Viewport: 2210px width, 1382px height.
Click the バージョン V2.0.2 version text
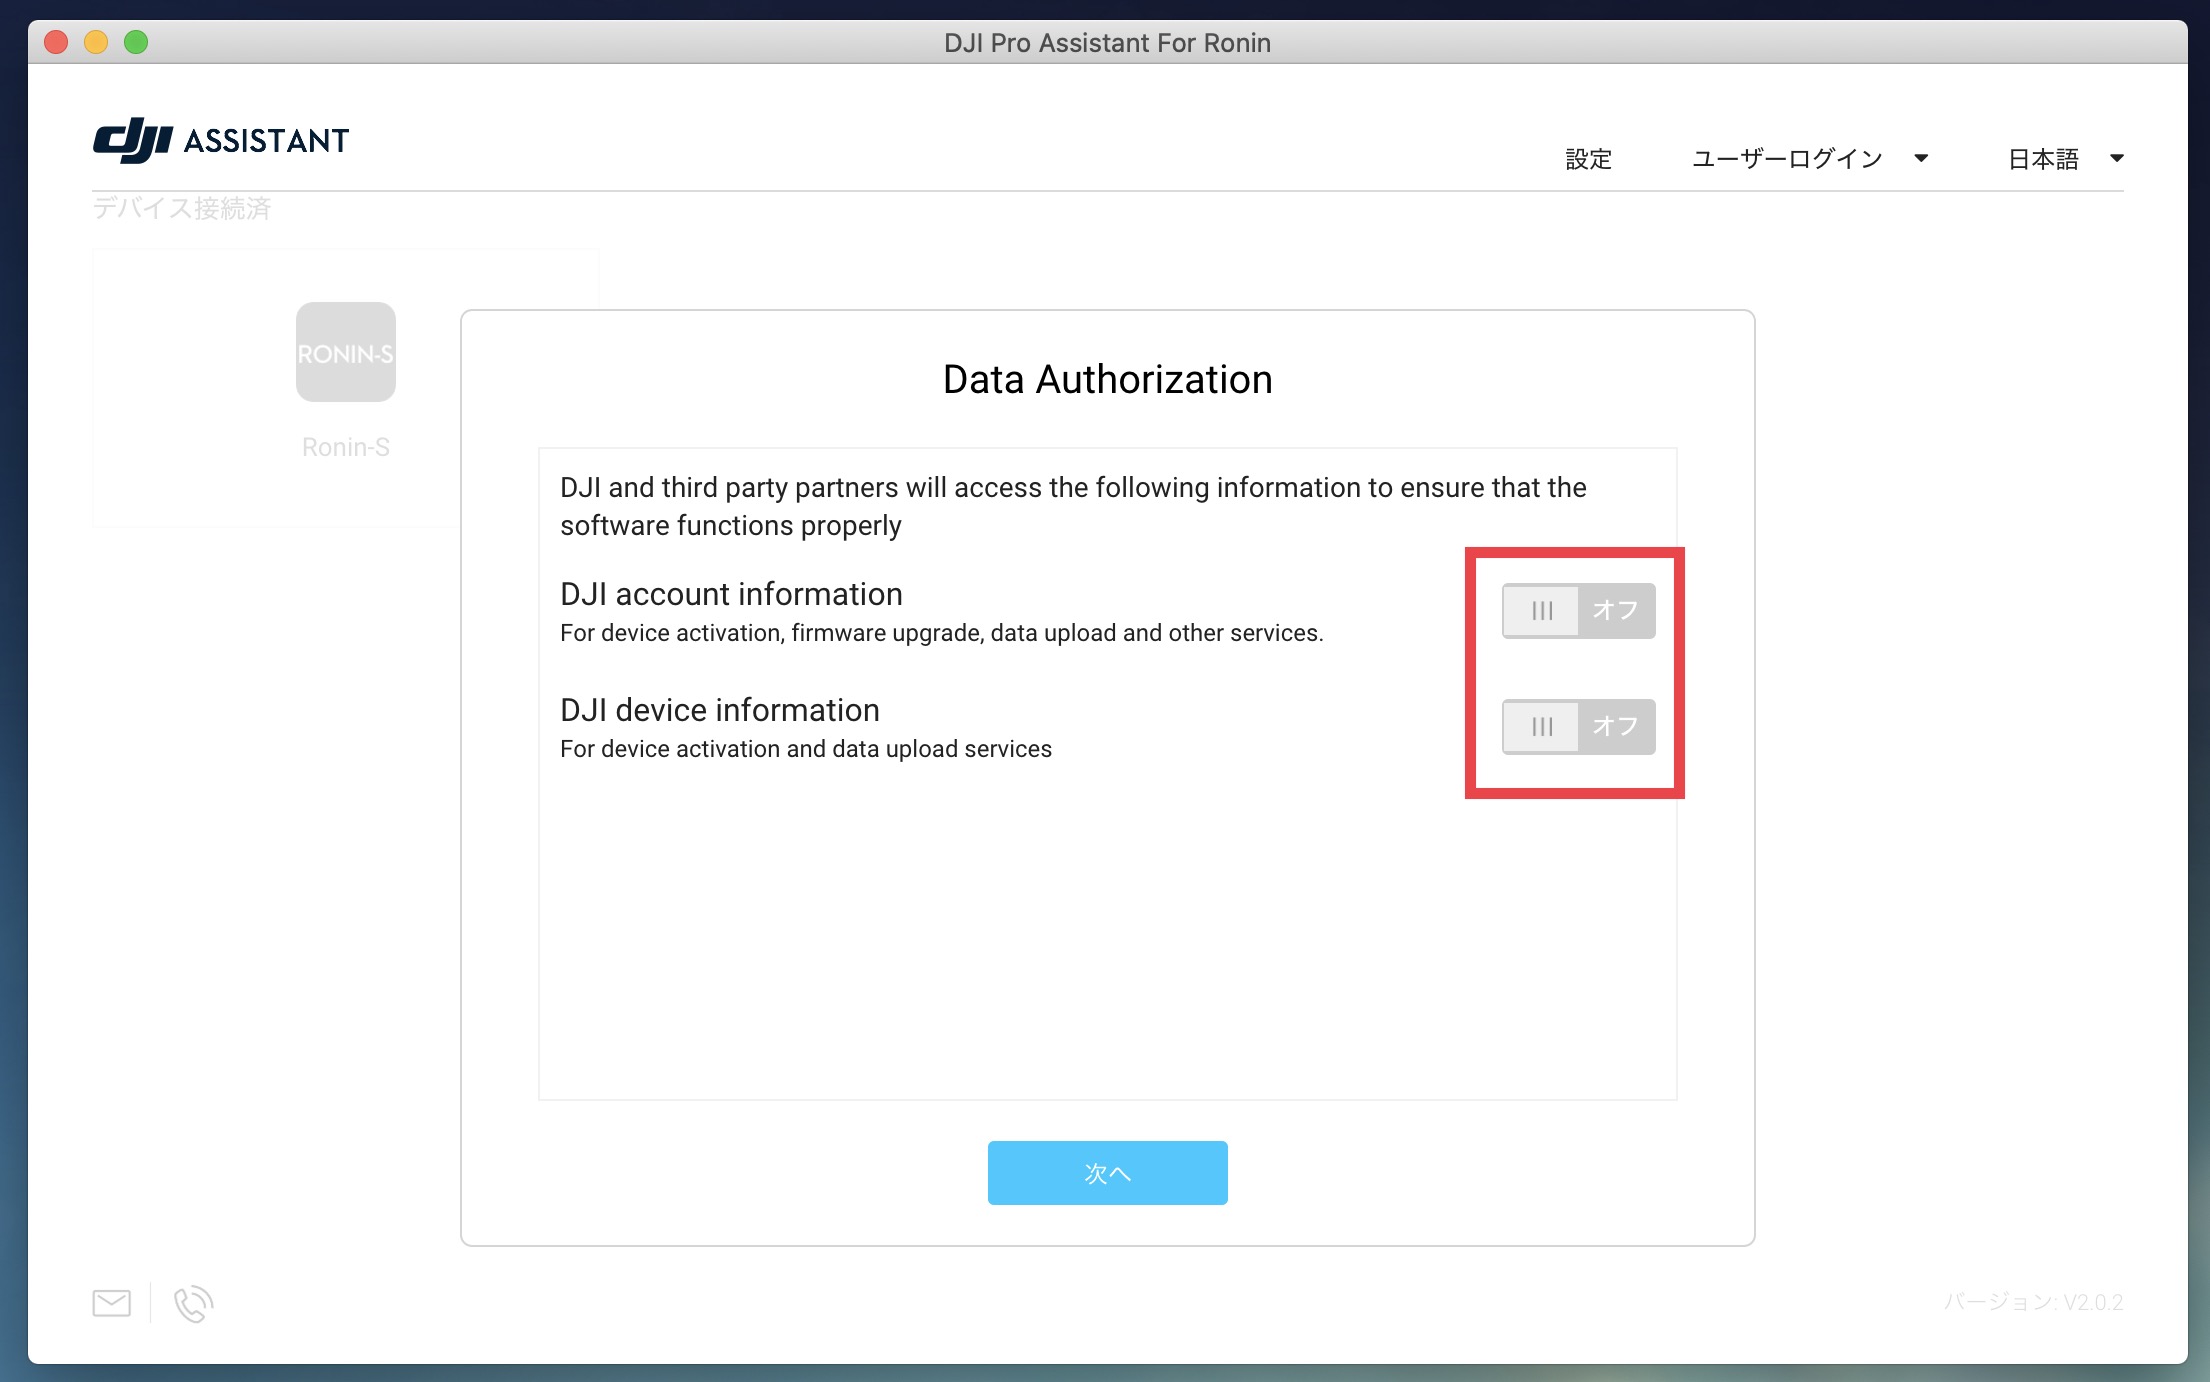(2033, 1302)
